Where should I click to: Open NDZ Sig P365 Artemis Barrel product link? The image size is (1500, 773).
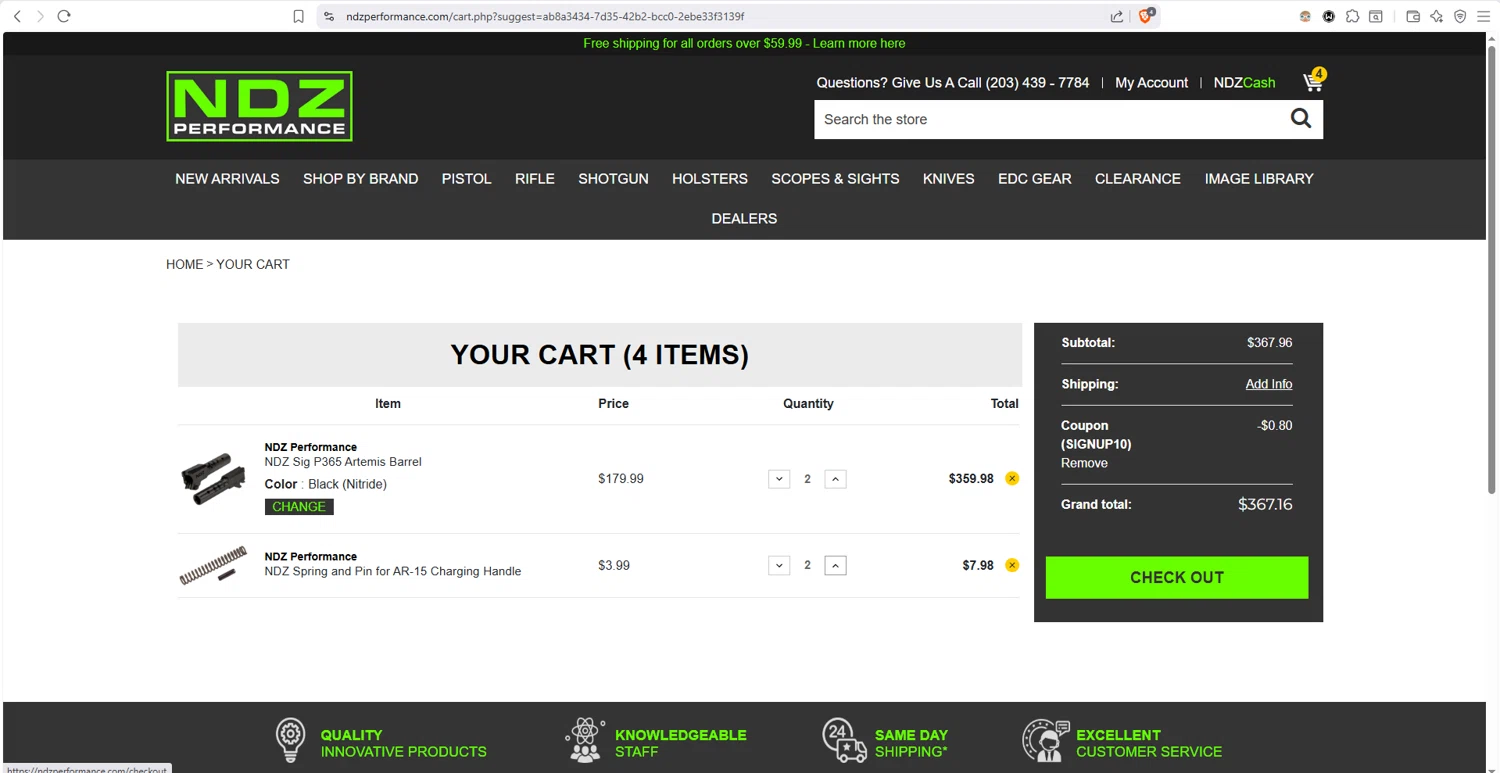coord(343,462)
